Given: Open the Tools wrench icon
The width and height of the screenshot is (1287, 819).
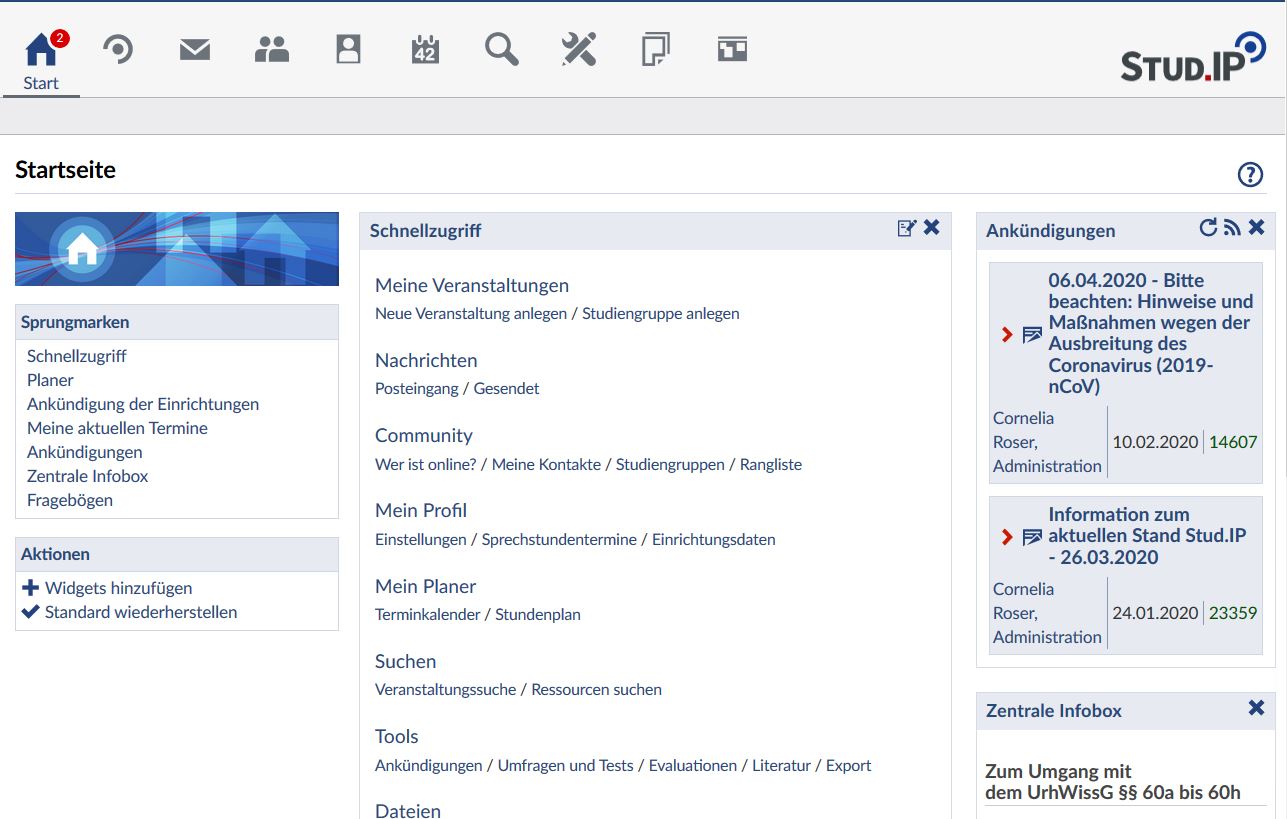Looking at the screenshot, I should [578, 46].
